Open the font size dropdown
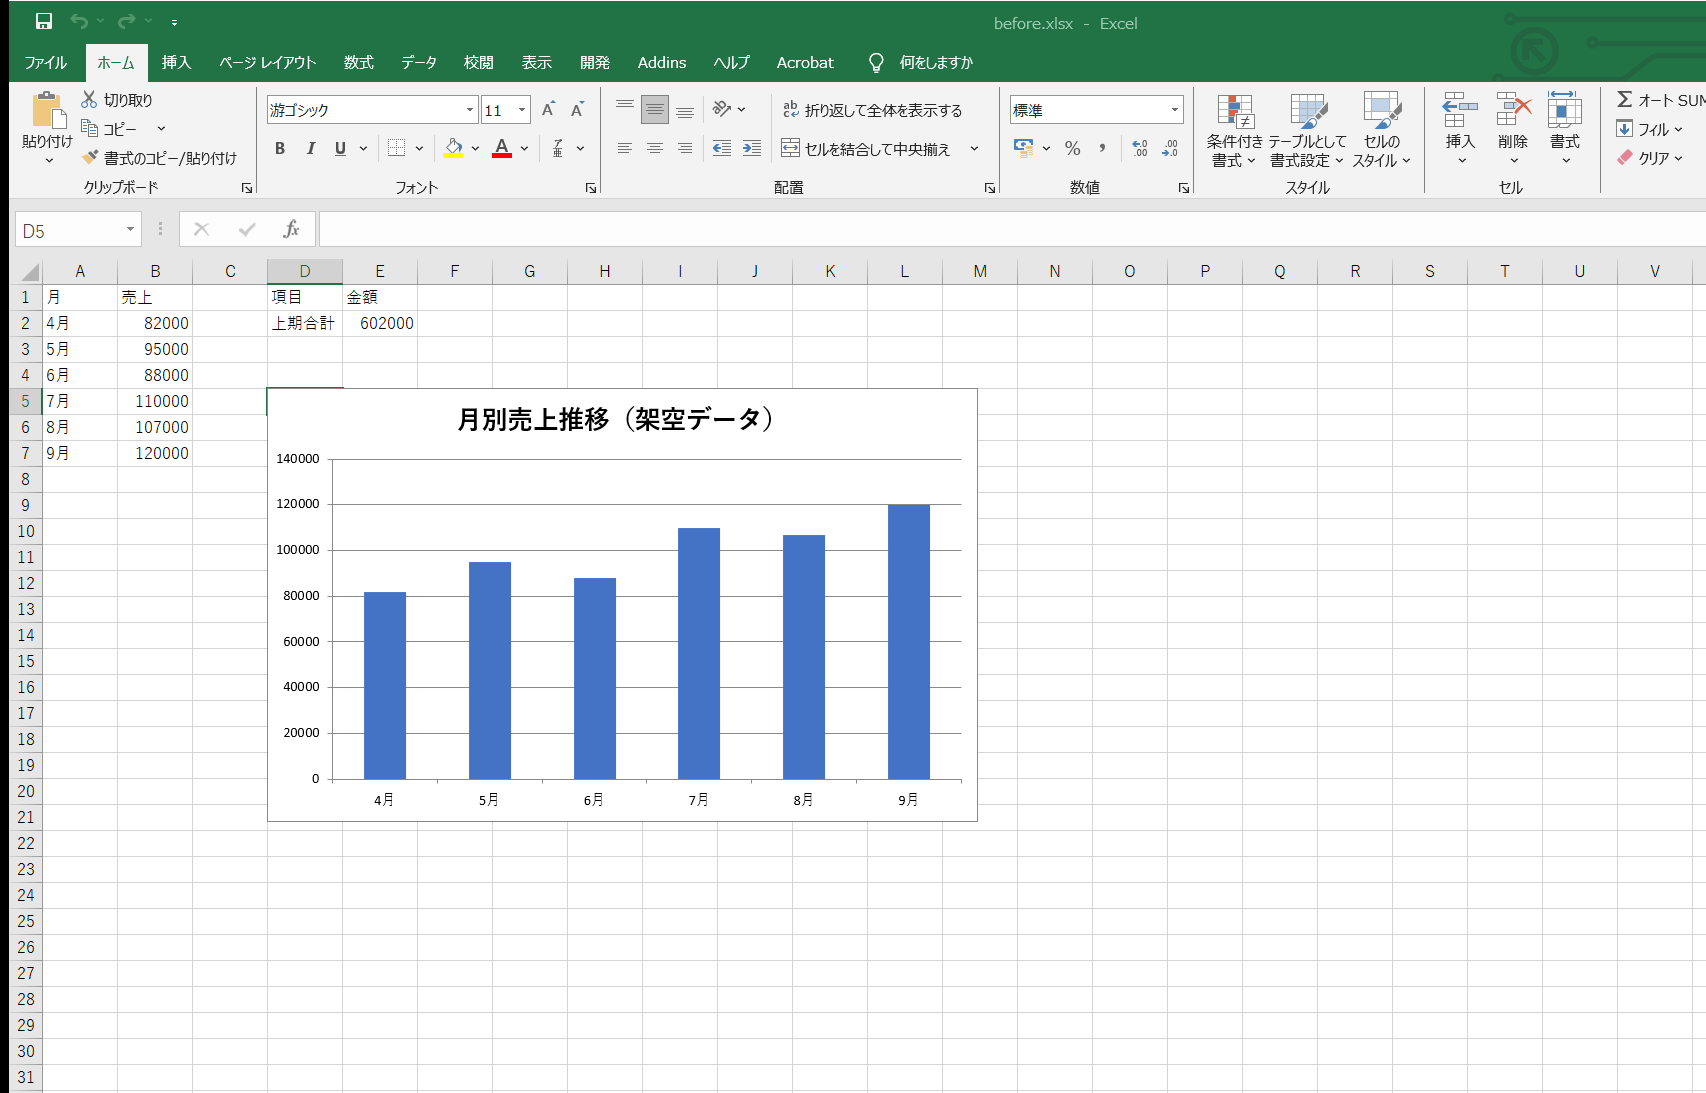 point(522,110)
